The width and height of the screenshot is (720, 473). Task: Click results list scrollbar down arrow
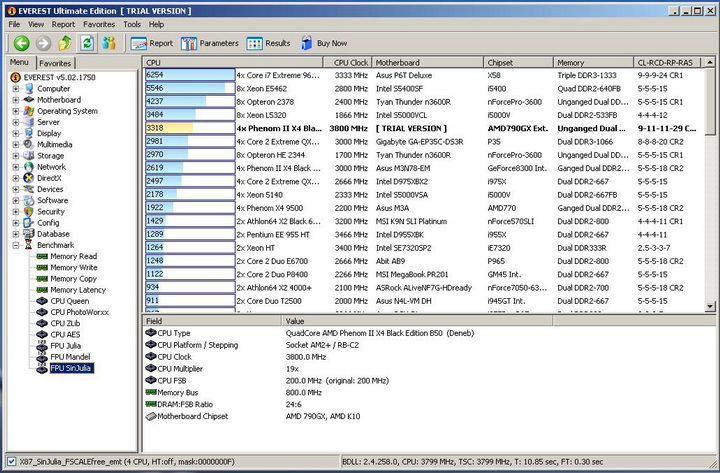(x=710, y=306)
